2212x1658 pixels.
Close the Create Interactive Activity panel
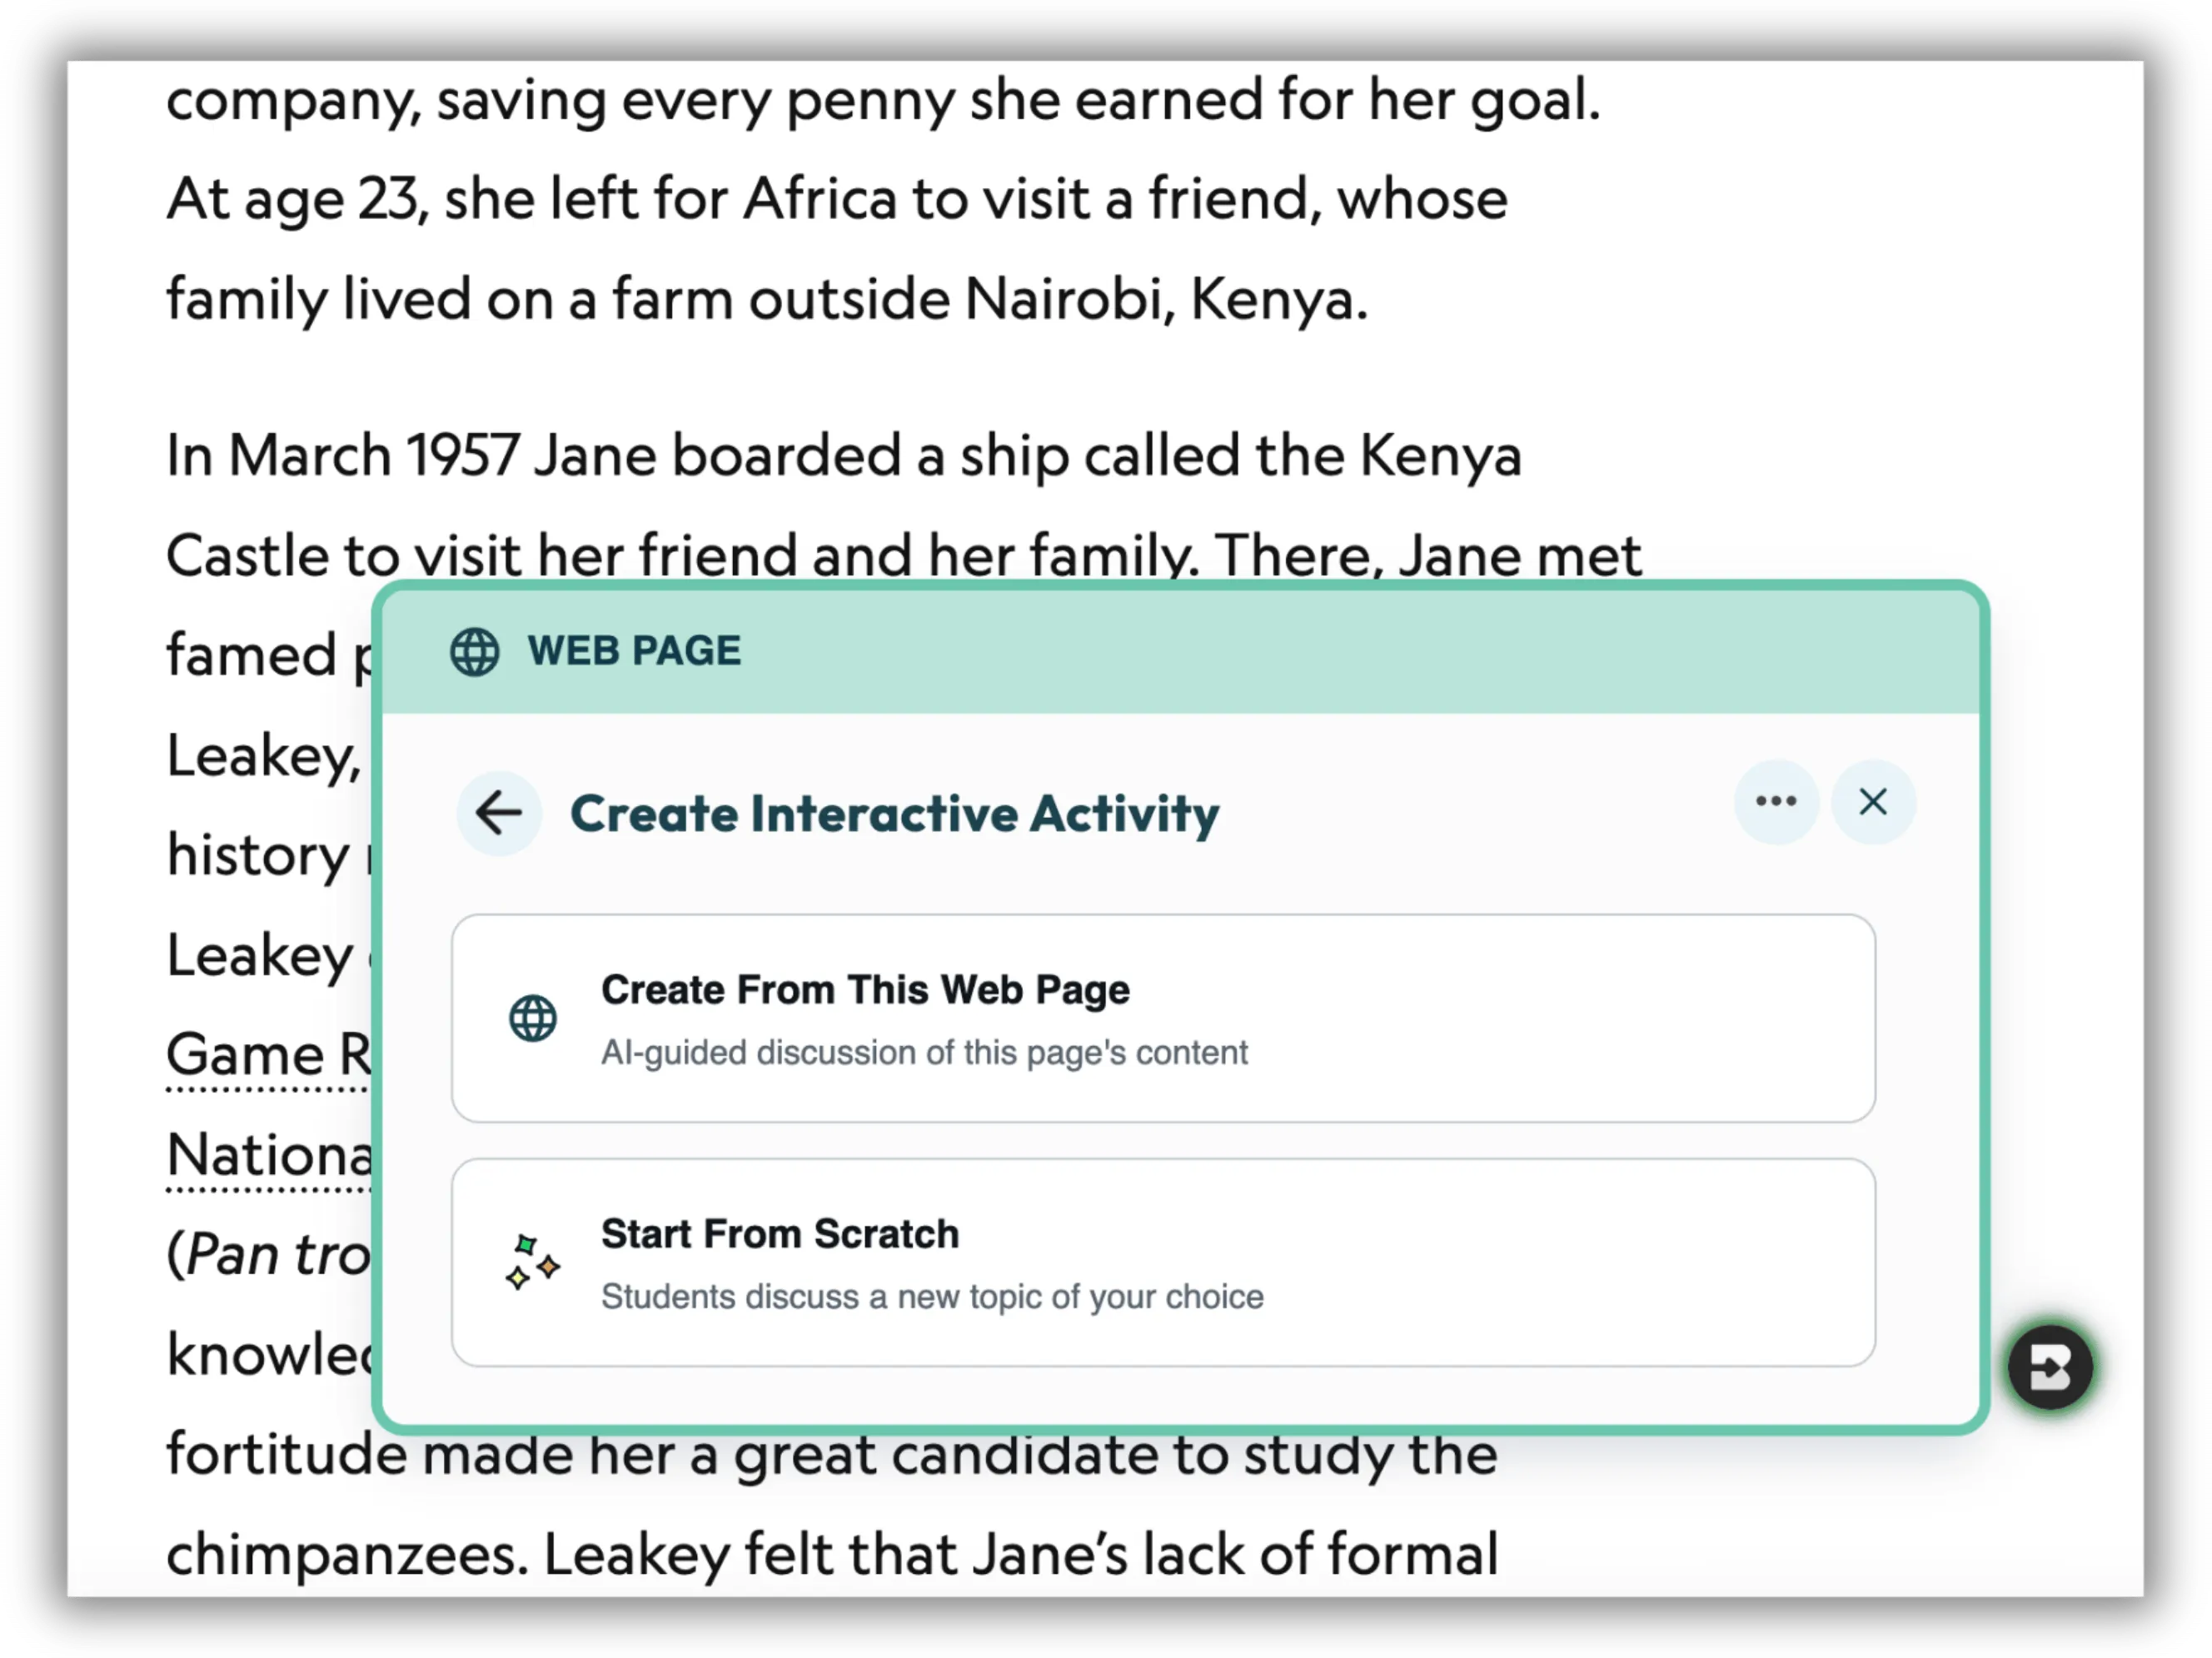pyautogui.click(x=1872, y=802)
